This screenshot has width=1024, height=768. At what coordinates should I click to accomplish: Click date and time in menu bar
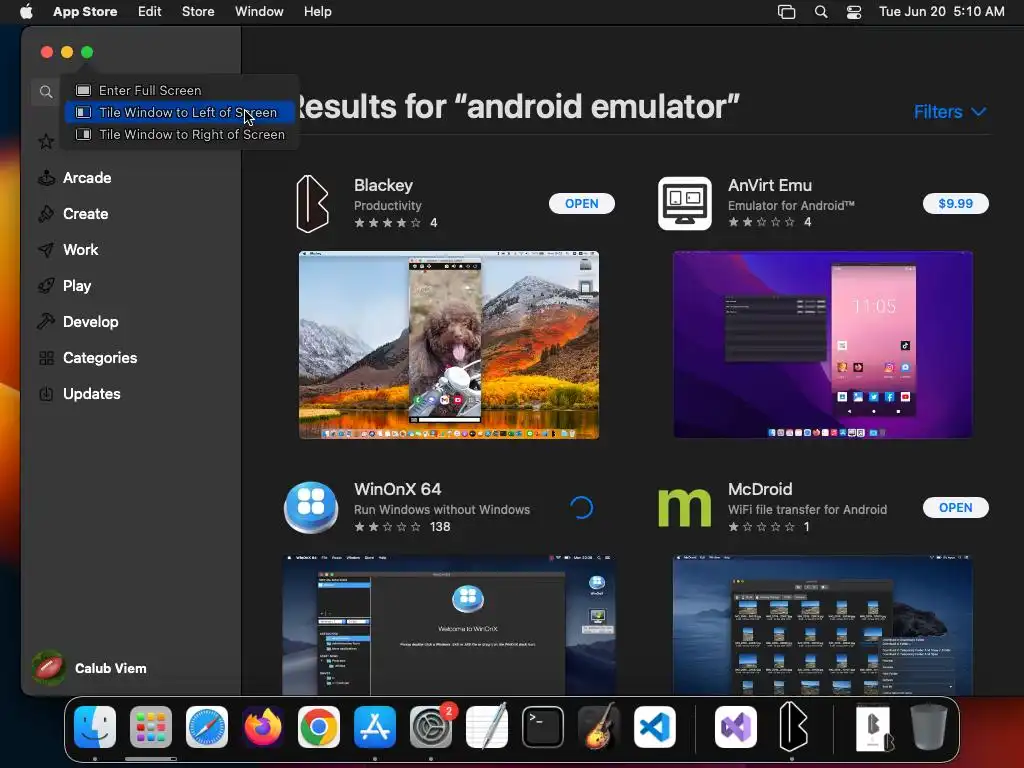click(x=942, y=12)
